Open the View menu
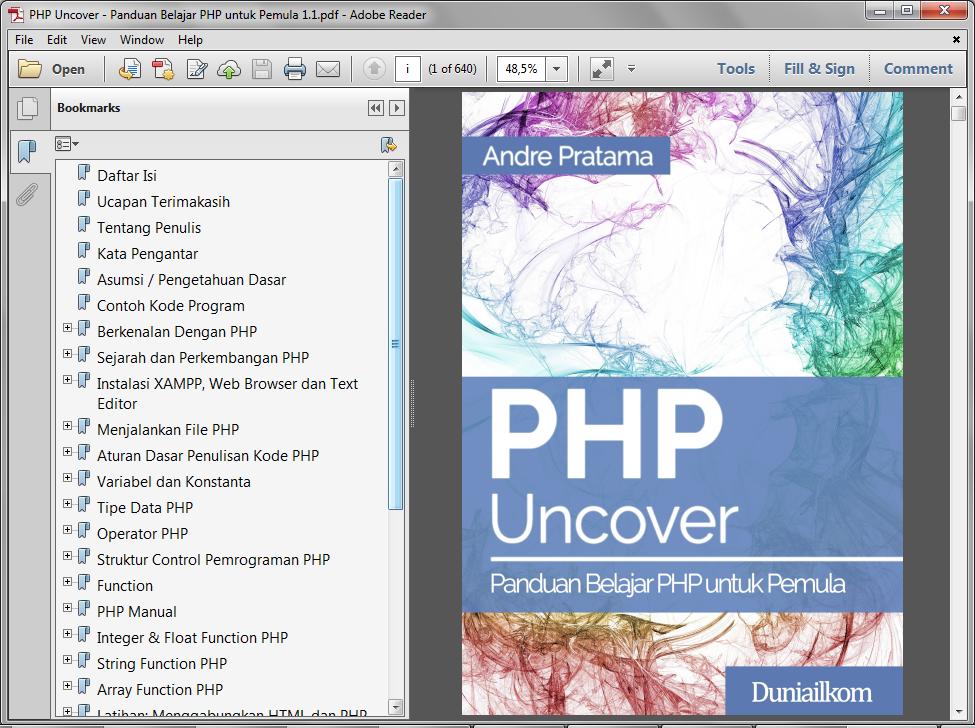Viewport: 975px width, 728px height. coord(93,40)
